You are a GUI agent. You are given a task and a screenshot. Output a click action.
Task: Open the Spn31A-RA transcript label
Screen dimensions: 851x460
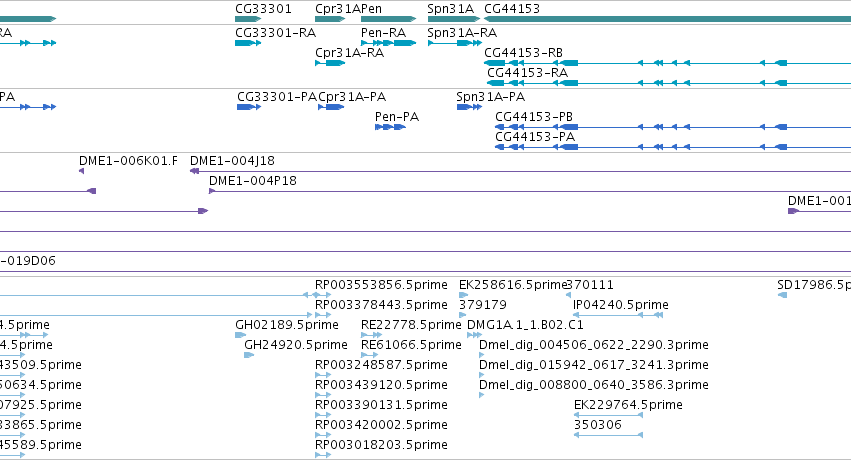pyautogui.click(x=462, y=33)
